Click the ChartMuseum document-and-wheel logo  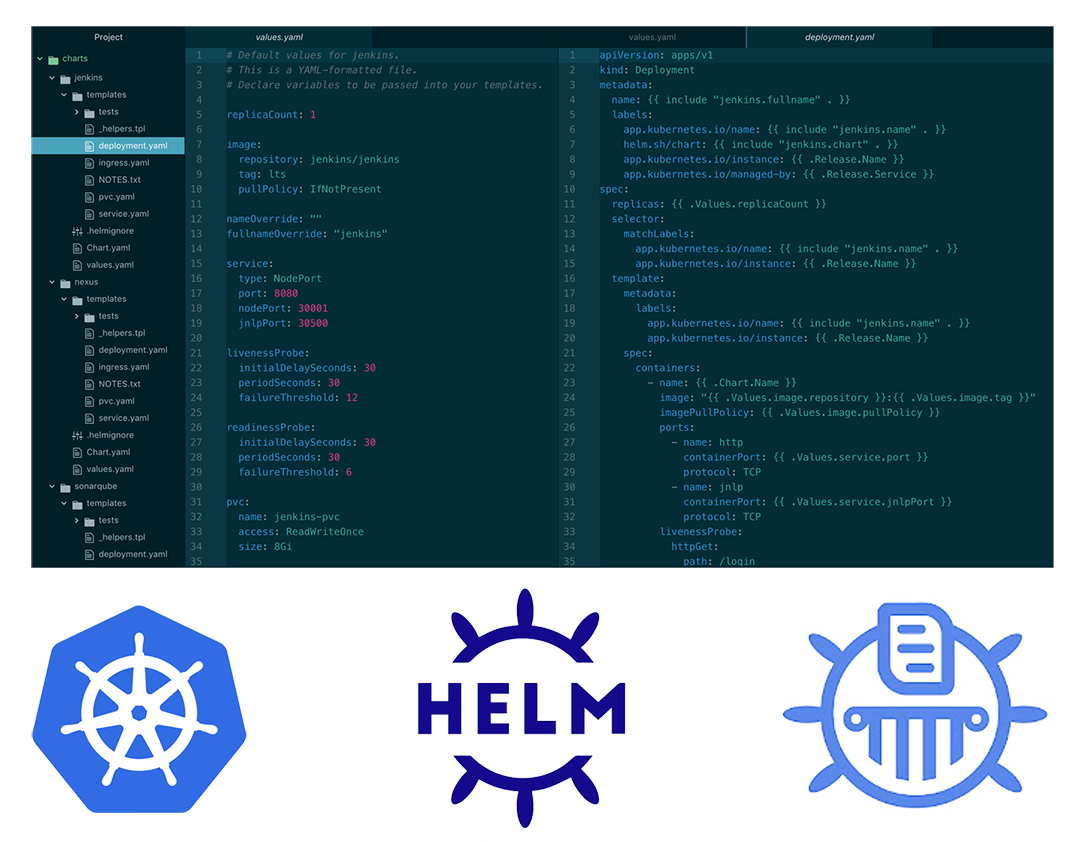[x=915, y=704]
